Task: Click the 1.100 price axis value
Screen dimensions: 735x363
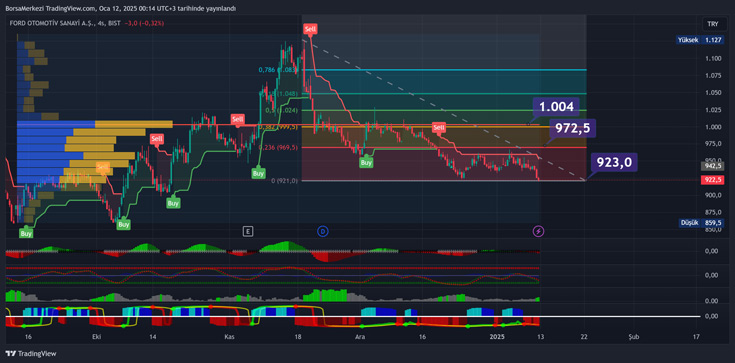Action: point(712,59)
